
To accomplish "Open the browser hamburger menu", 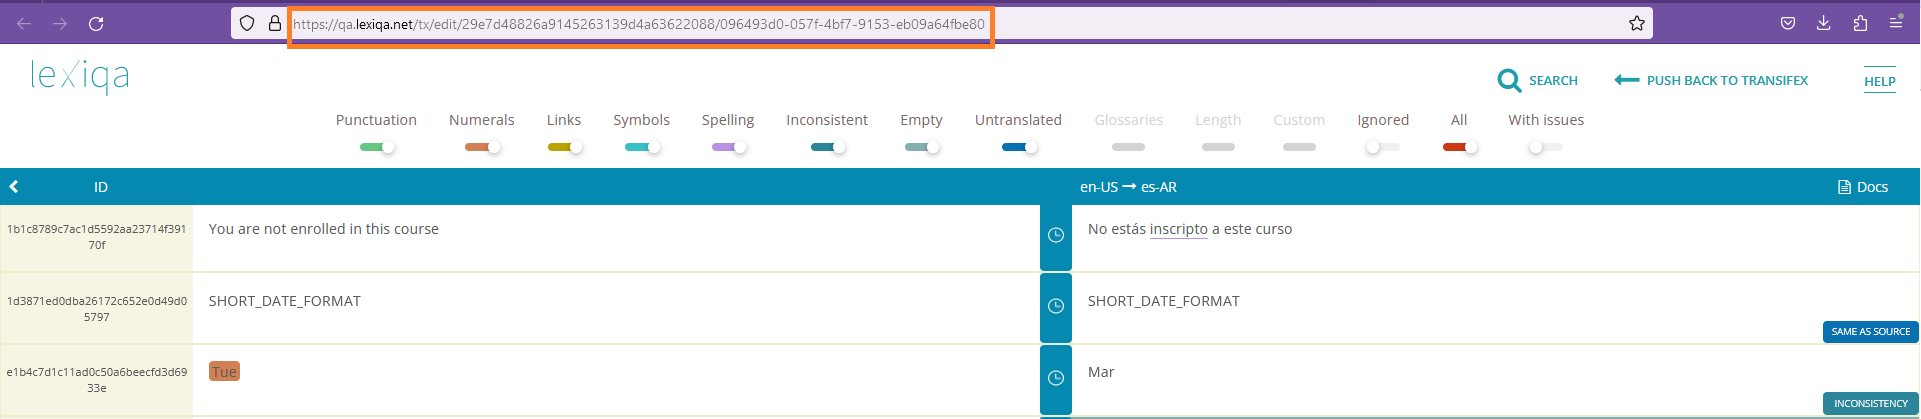I will [1895, 23].
